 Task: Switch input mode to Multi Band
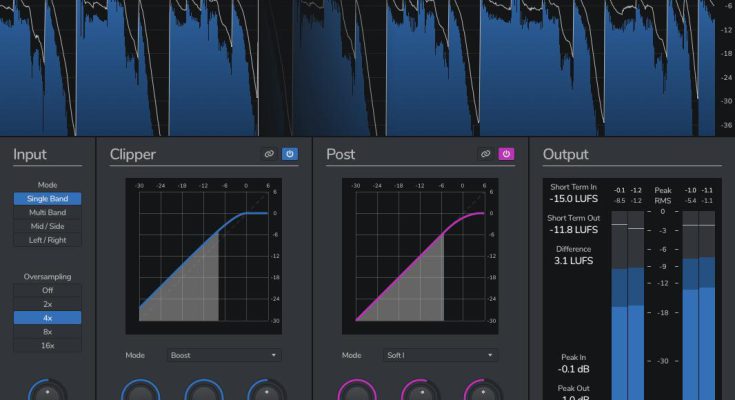(47, 213)
